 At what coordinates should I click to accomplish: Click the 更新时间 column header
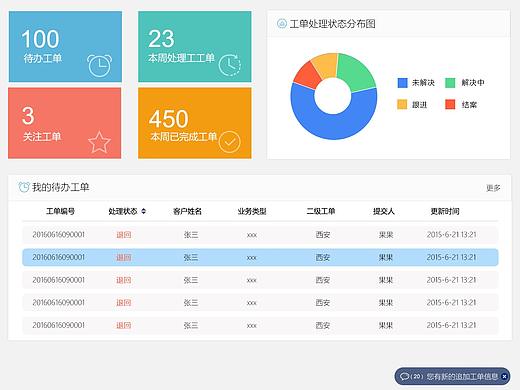click(x=445, y=211)
